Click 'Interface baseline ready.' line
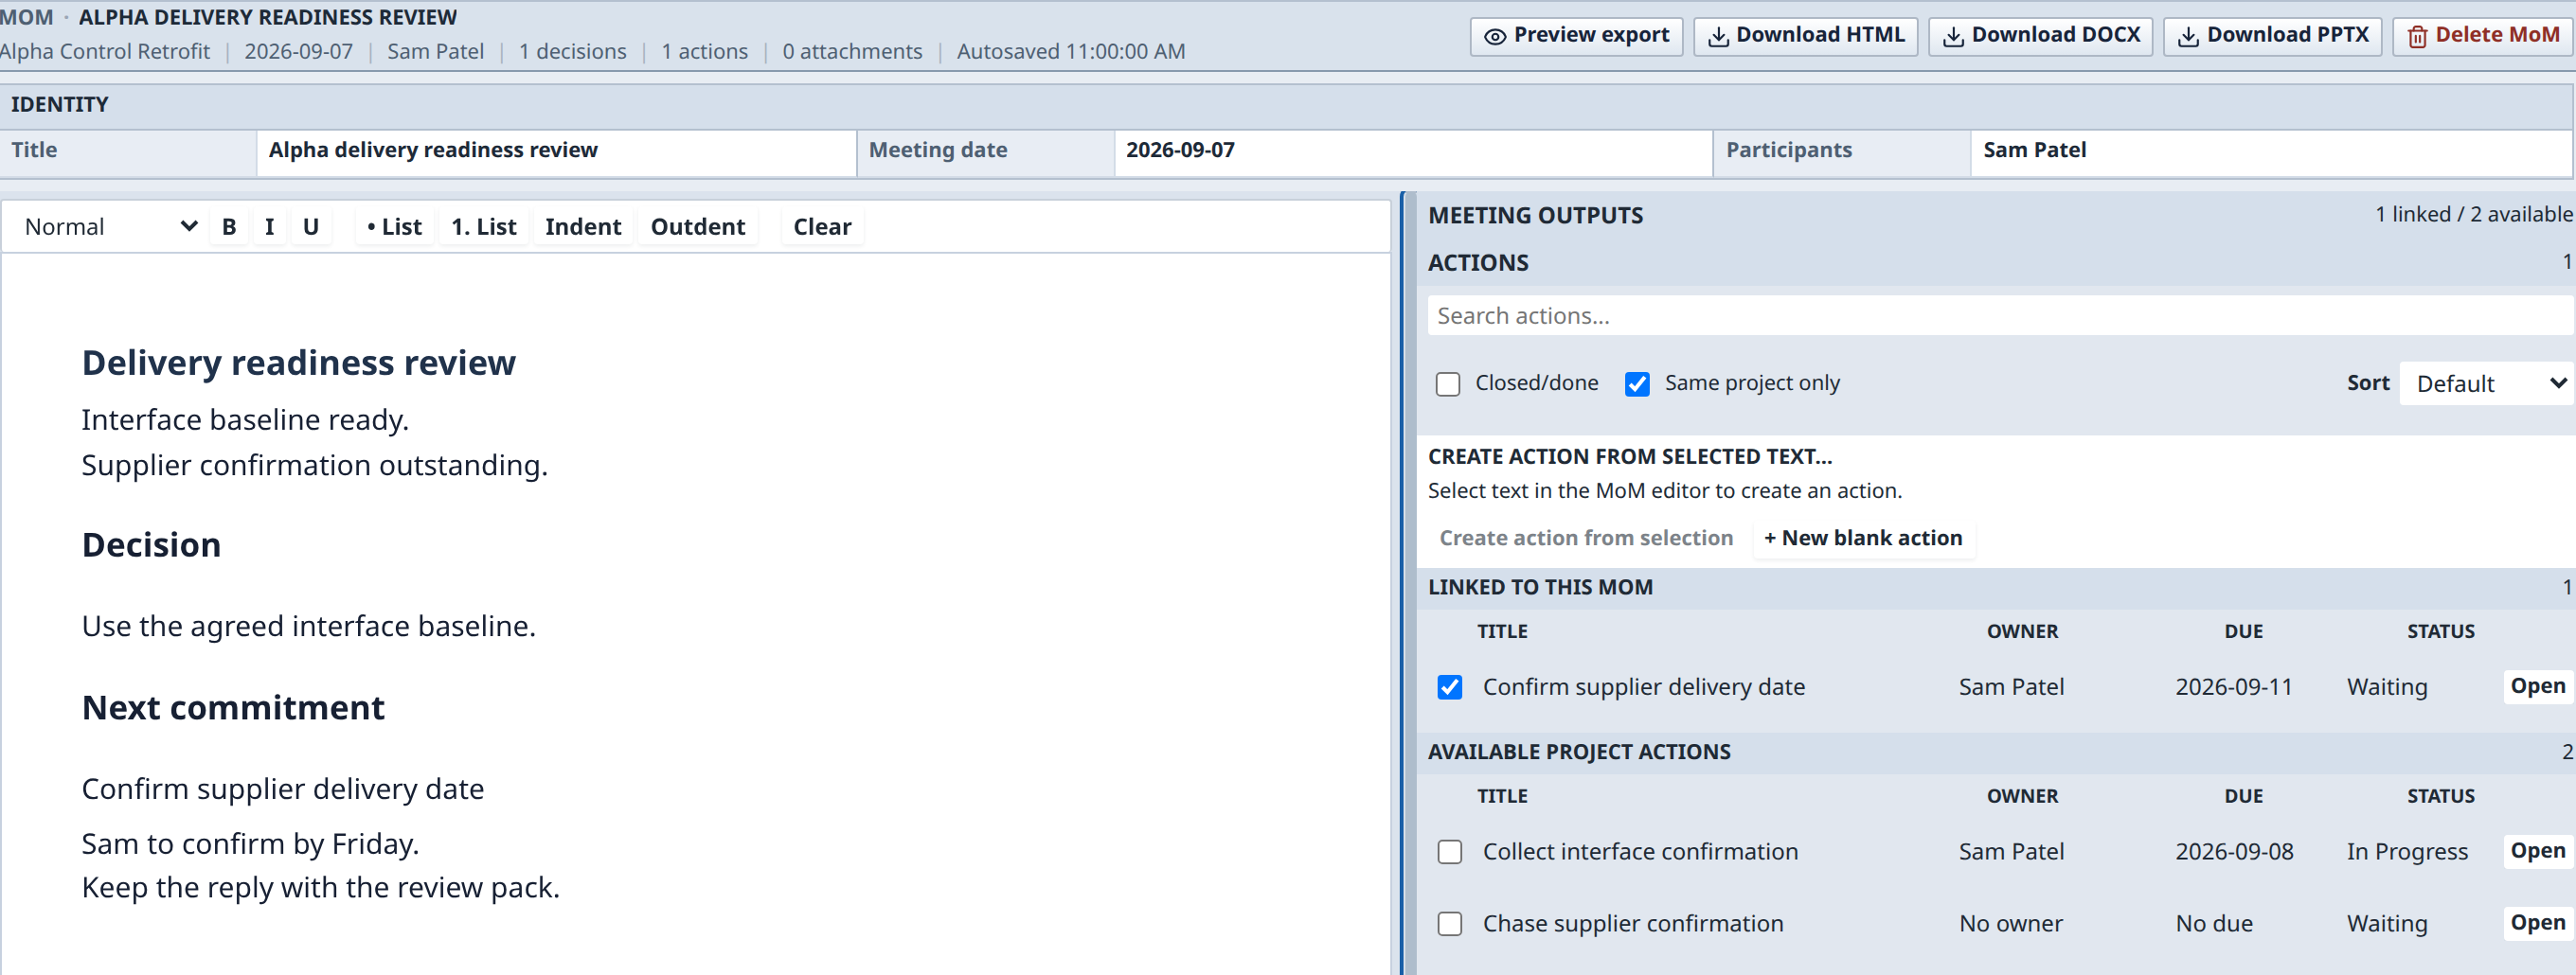 pos(245,420)
